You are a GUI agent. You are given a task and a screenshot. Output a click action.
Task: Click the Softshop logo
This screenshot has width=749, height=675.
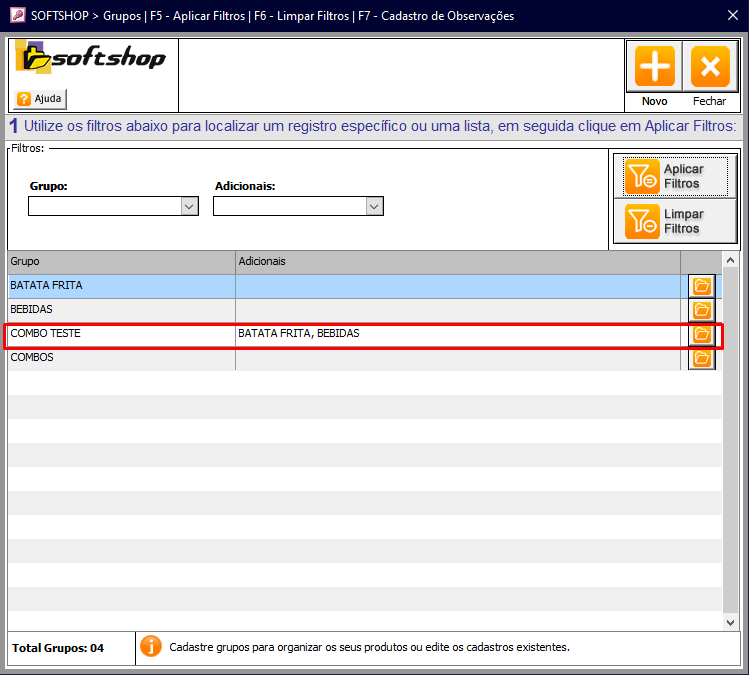coord(91,60)
